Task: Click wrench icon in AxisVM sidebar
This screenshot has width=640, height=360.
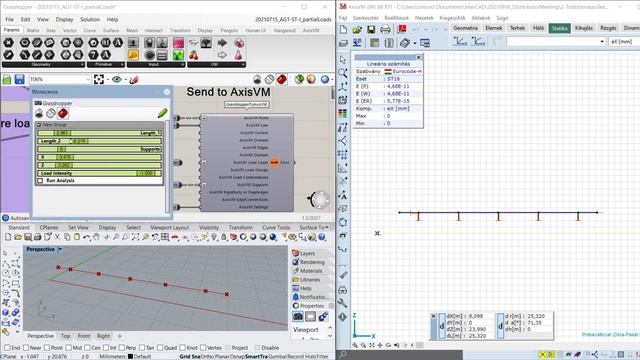Action: (342, 303)
